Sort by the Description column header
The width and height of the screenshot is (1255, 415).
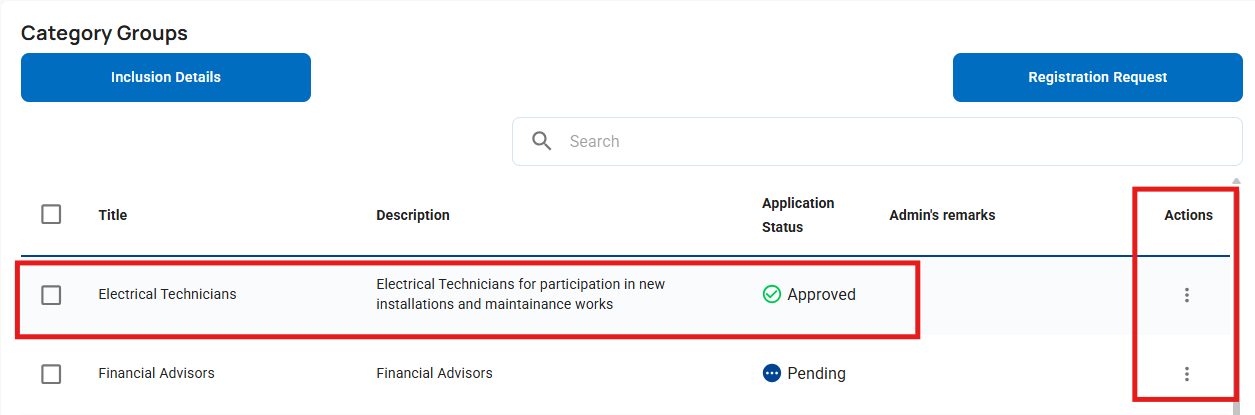click(x=413, y=215)
